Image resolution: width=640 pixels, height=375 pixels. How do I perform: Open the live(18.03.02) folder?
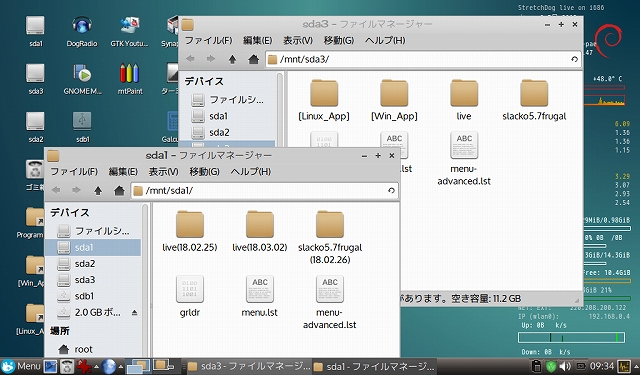click(x=260, y=231)
